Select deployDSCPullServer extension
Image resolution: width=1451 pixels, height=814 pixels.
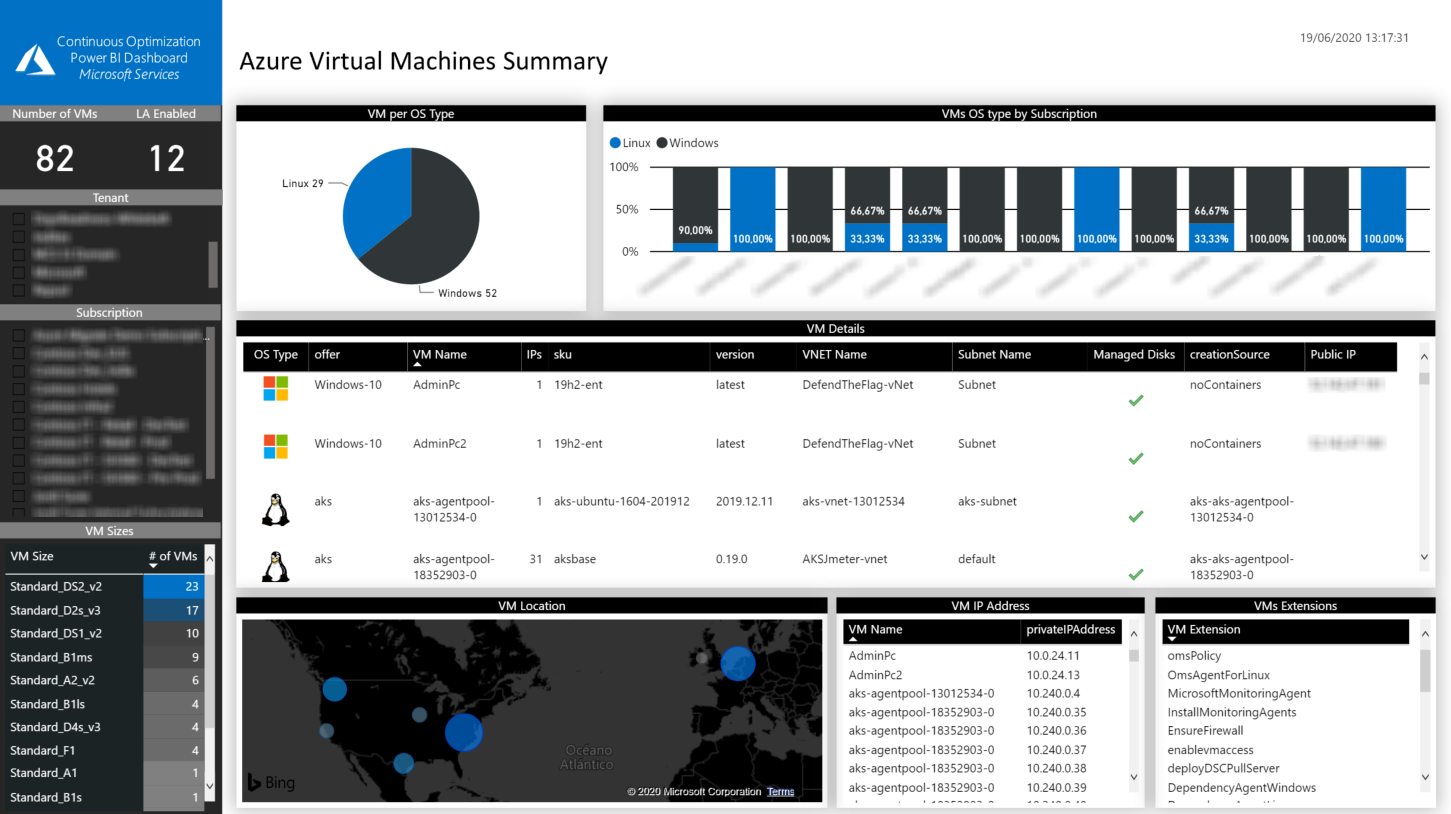[x=1223, y=769]
